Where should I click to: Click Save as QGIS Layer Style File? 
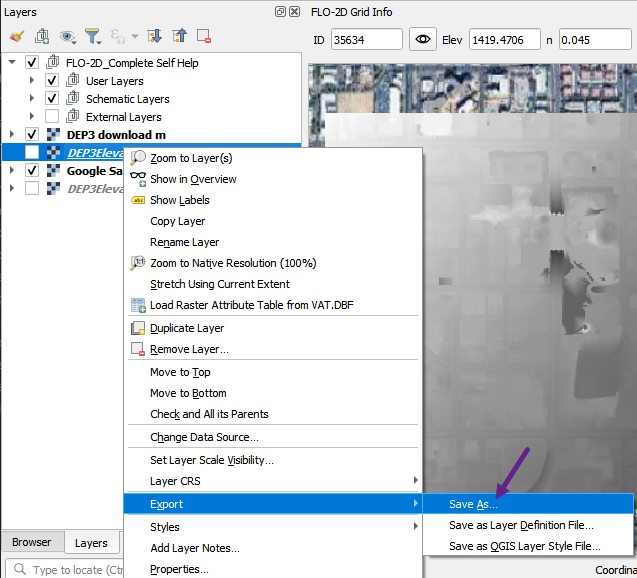[x=524, y=546]
